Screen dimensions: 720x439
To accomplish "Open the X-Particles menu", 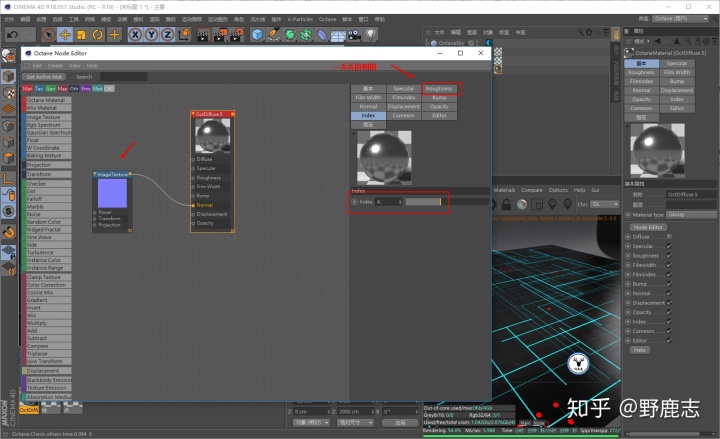I will (300, 19).
